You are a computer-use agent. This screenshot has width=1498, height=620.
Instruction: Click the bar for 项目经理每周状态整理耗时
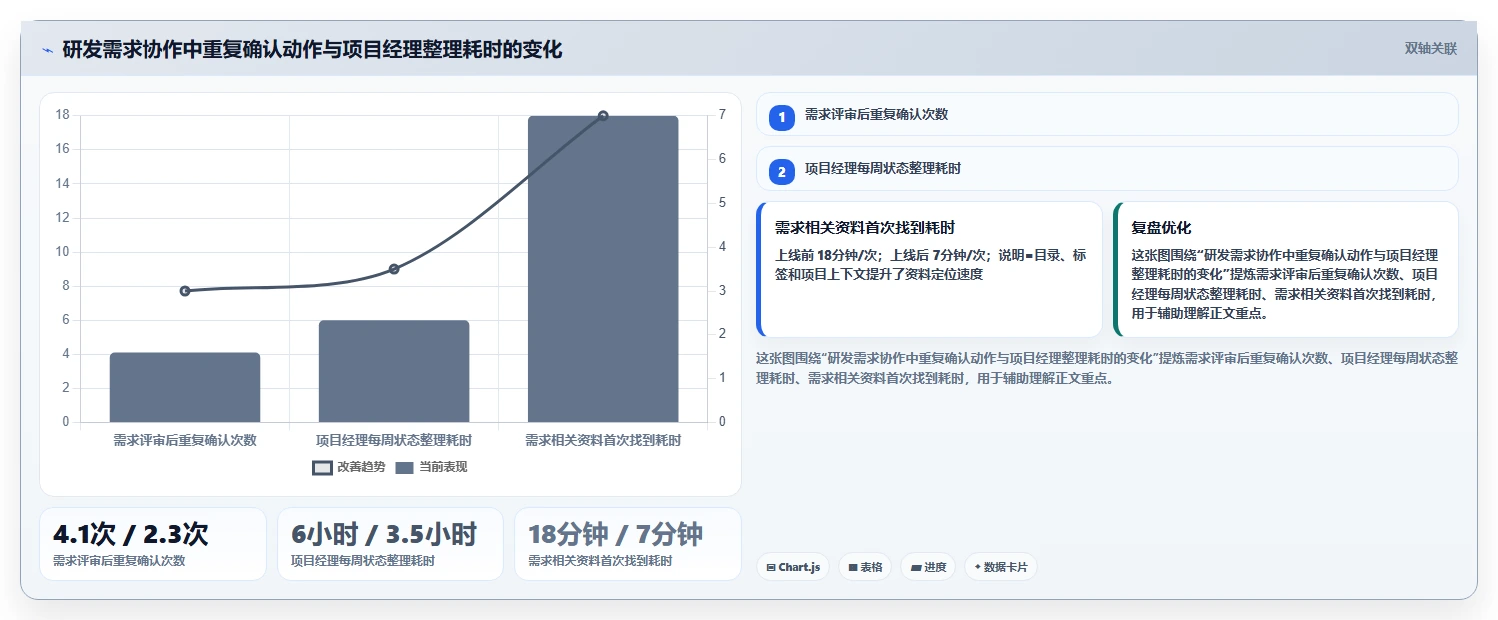click(394, 371)
